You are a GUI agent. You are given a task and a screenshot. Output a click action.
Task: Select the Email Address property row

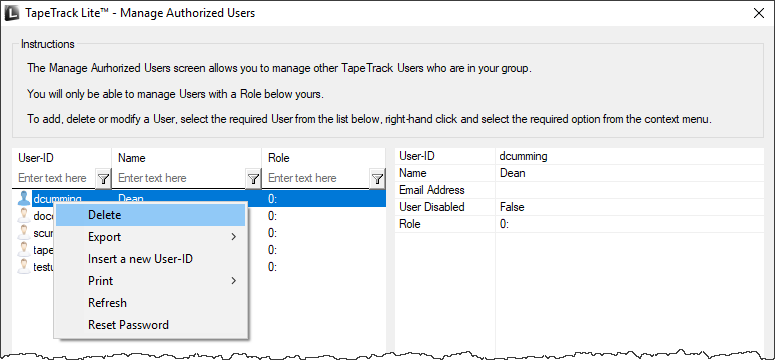(579, 190)
